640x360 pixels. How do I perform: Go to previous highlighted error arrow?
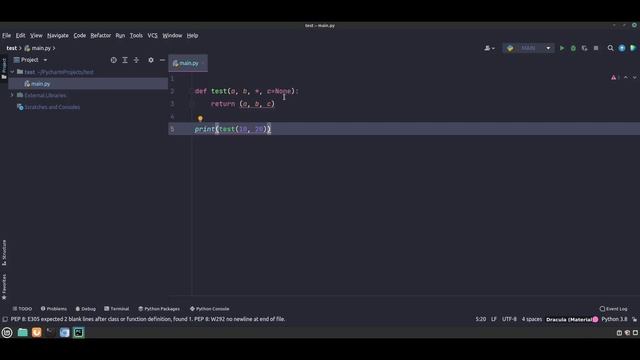(x=626, y=78)
